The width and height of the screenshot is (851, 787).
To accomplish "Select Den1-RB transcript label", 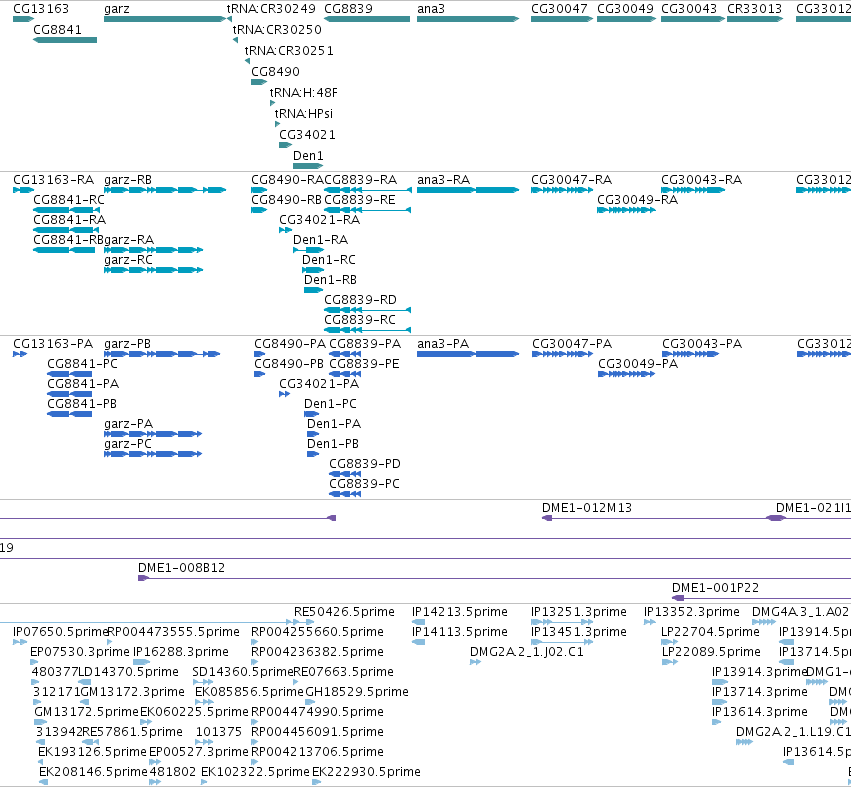I will pyautogui.click(x=330, y=280).
